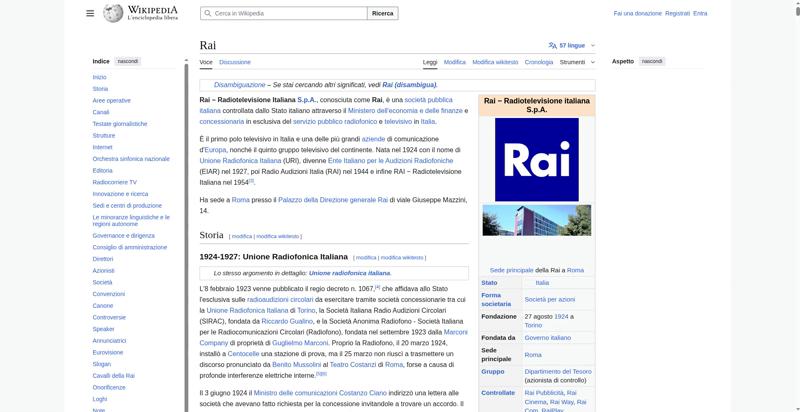Go to Orchestra sinfonica nazionale section
Image resolution: width=800 pixels, height=412 pixels.
131,159
